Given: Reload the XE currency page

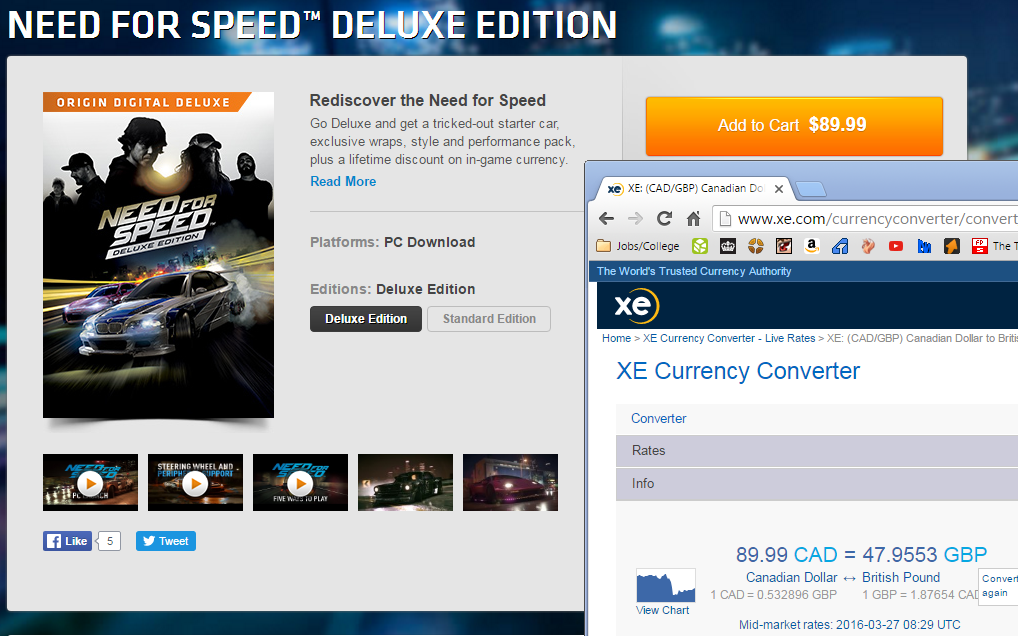Looking at the screenshot, I should [x=664, y=219].
